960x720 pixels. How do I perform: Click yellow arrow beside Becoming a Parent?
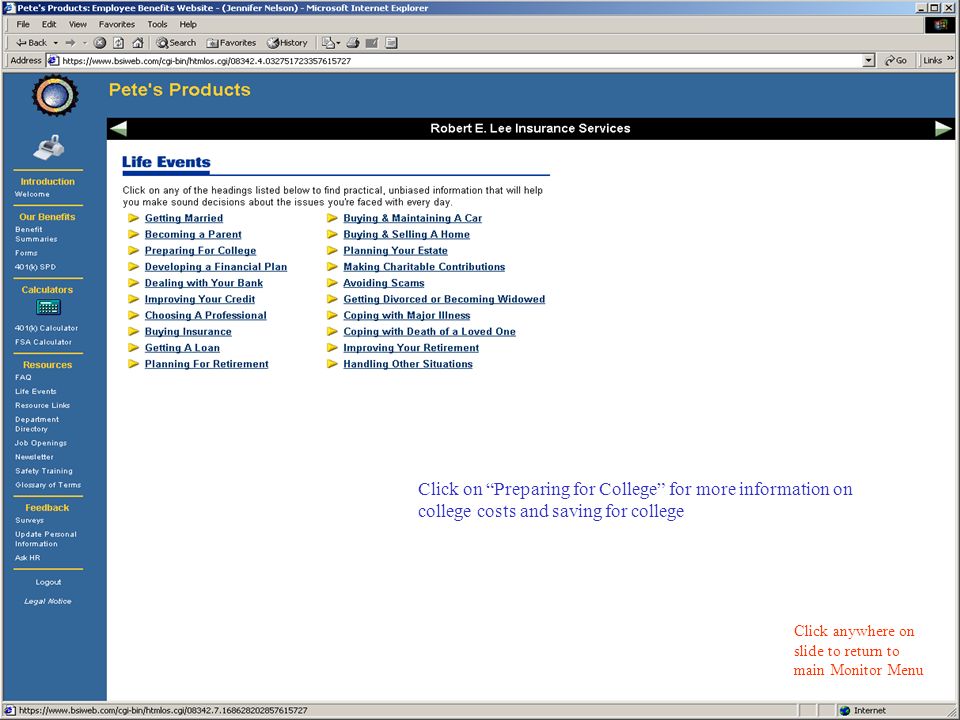coord(133,234)
